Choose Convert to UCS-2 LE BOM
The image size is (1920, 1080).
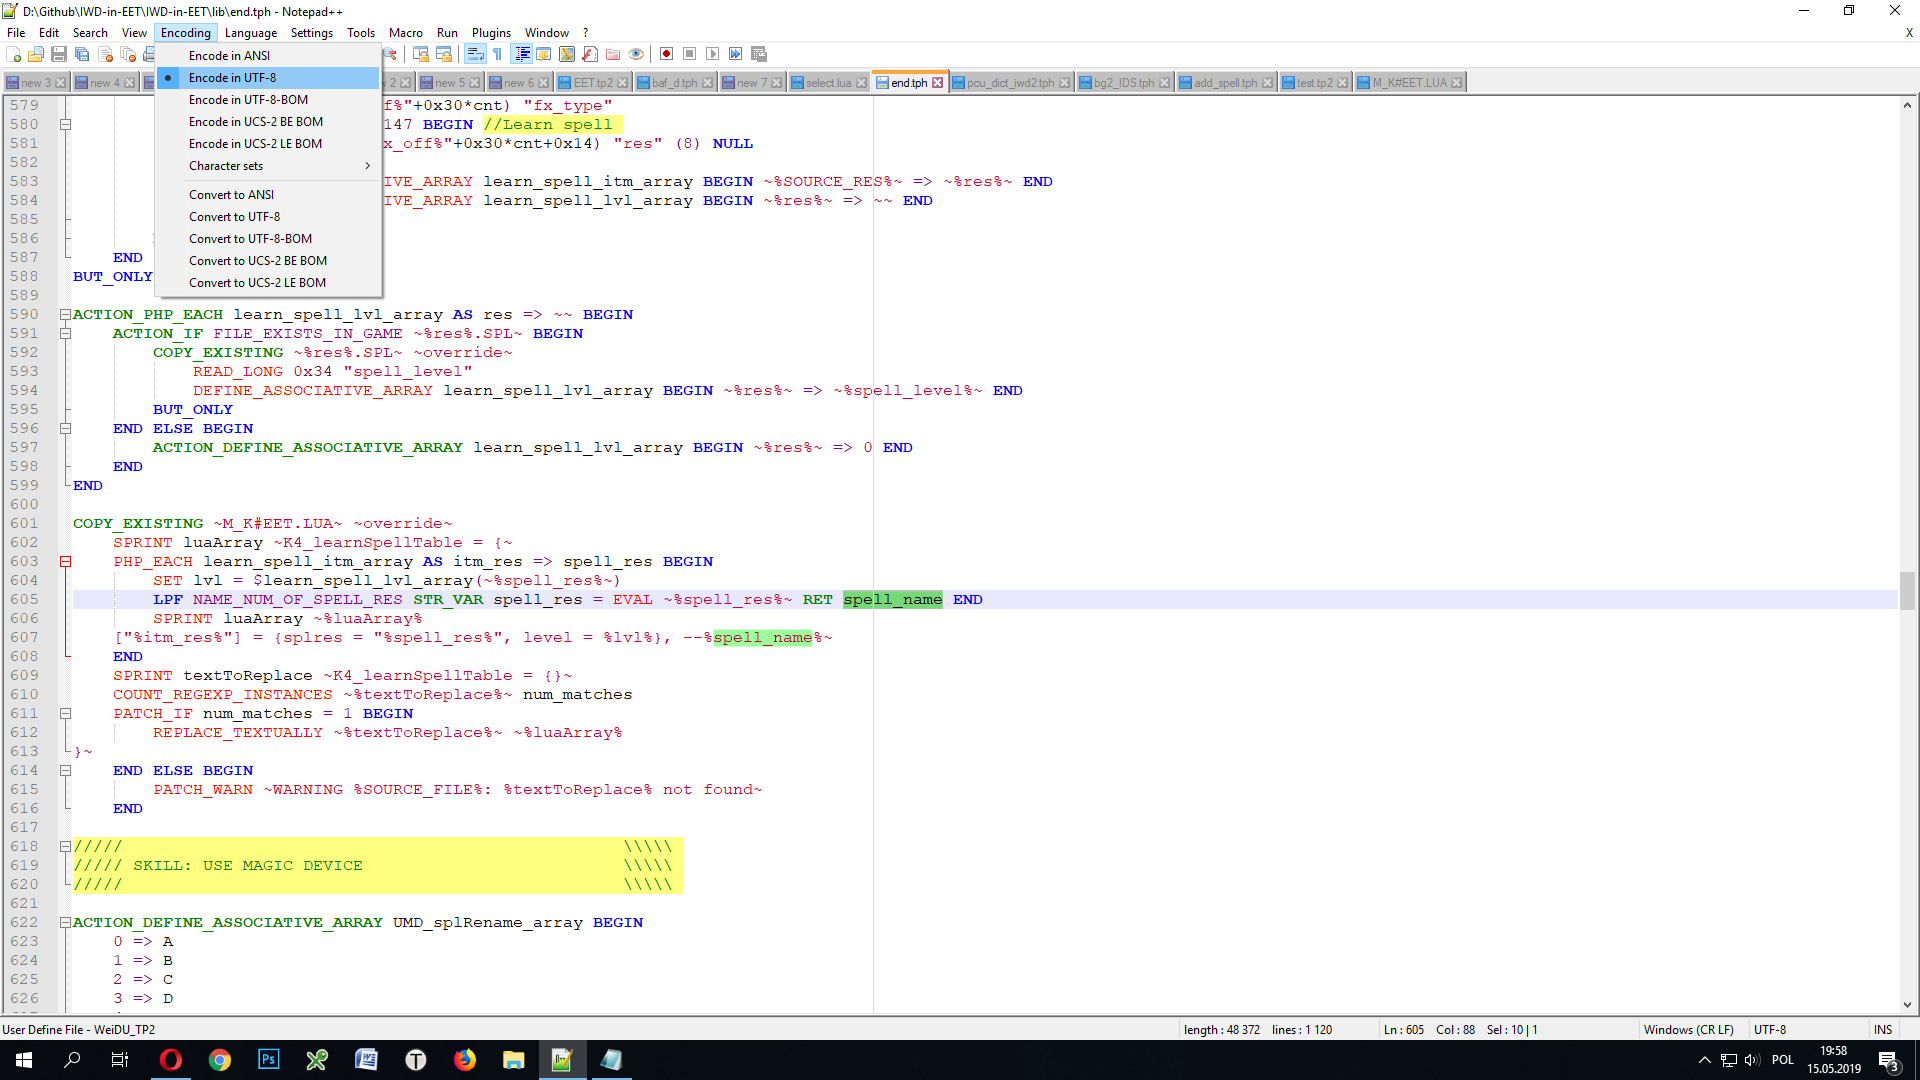click(x=268, y=283)
